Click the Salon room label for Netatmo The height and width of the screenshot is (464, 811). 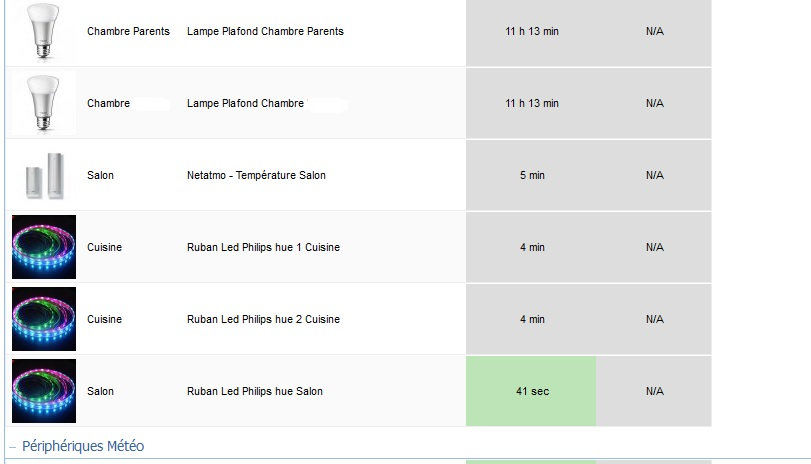coord(100,175)
